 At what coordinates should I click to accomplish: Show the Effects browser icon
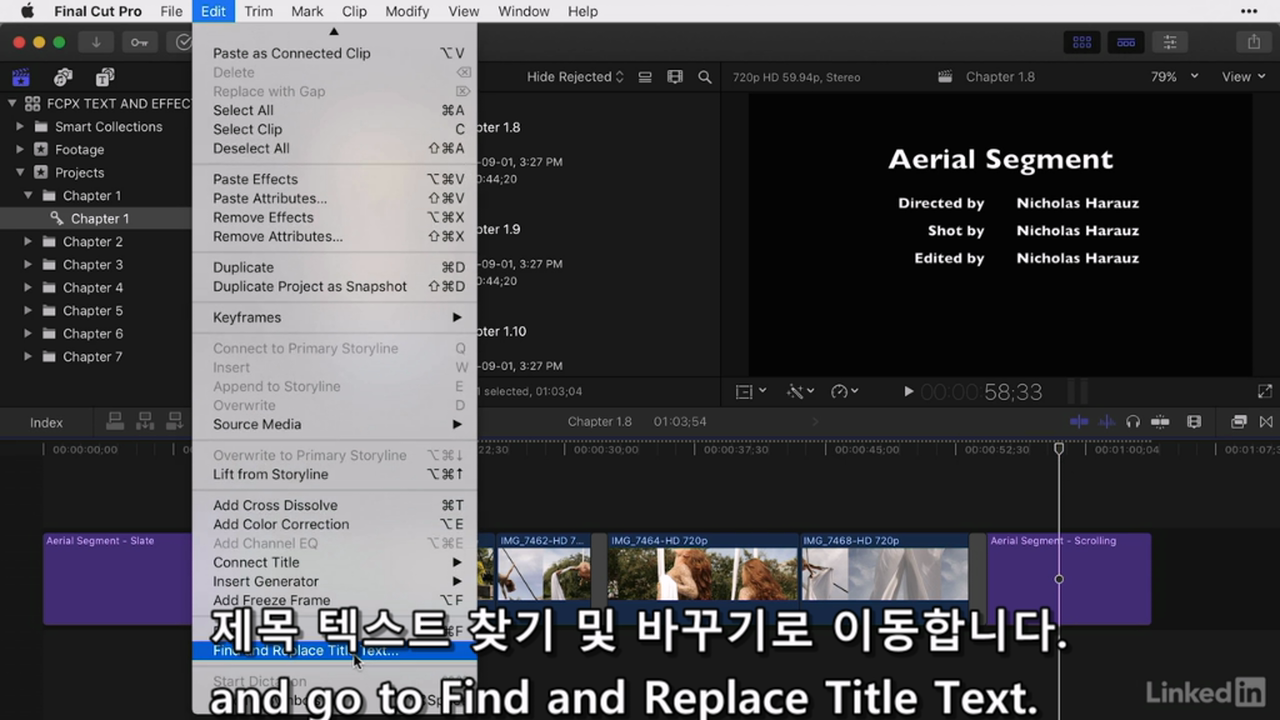pos(1239,422)
